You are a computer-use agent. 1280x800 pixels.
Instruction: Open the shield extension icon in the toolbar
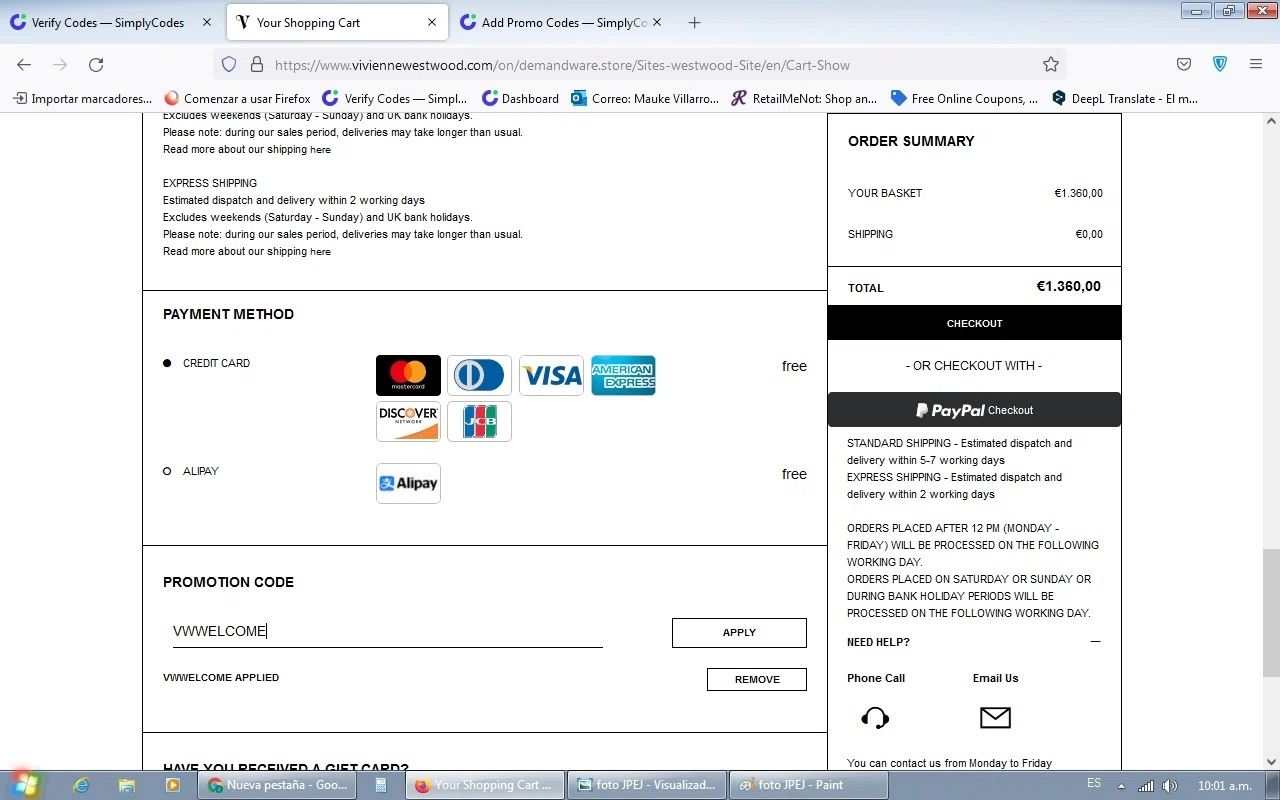coord(1220,64)
